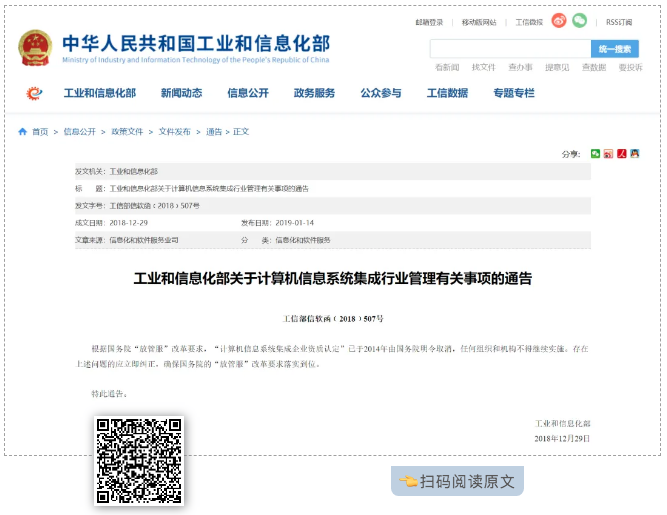Click the orange gear logo in navigation
This screenshot has height=515, width=667.
point(34,93)
